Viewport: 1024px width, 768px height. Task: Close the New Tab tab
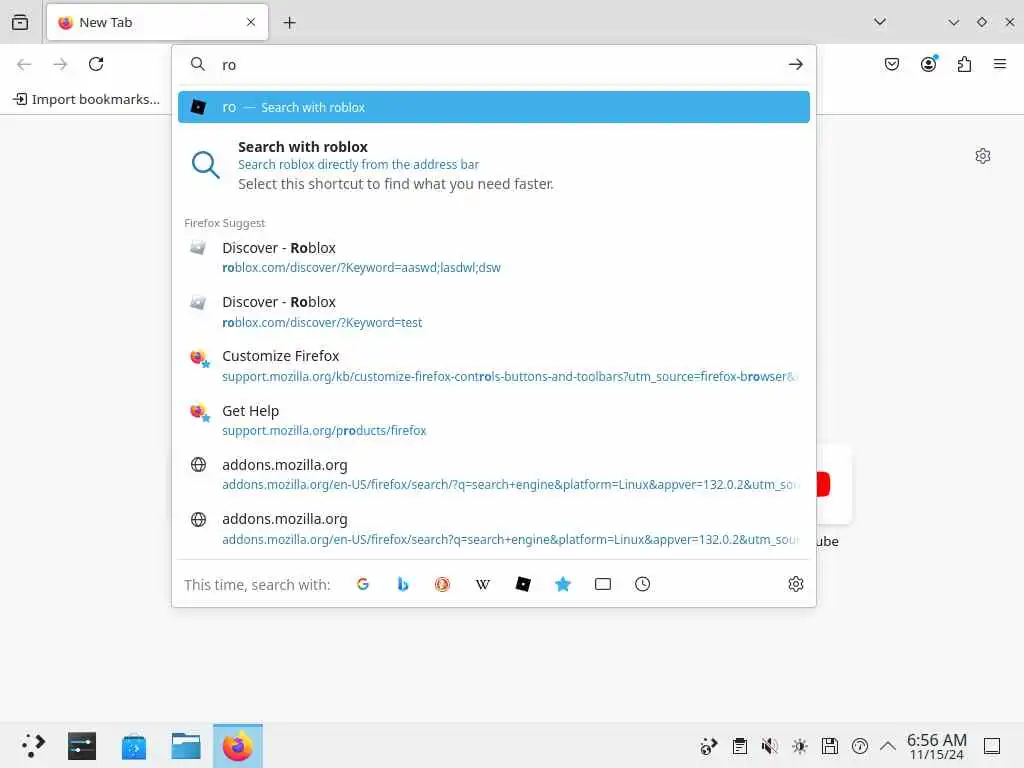click(x=251, y=22)
